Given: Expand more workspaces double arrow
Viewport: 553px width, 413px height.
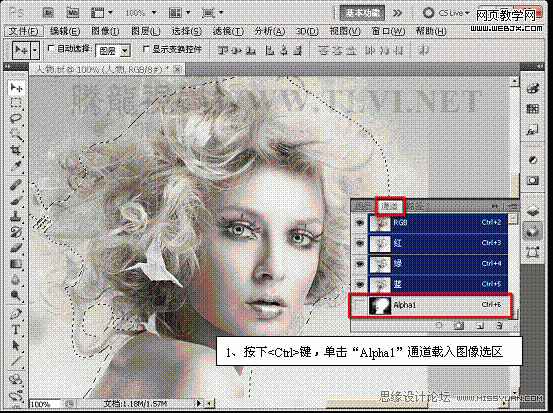Looking at the screenshot, I should click(x=397, y=13).
